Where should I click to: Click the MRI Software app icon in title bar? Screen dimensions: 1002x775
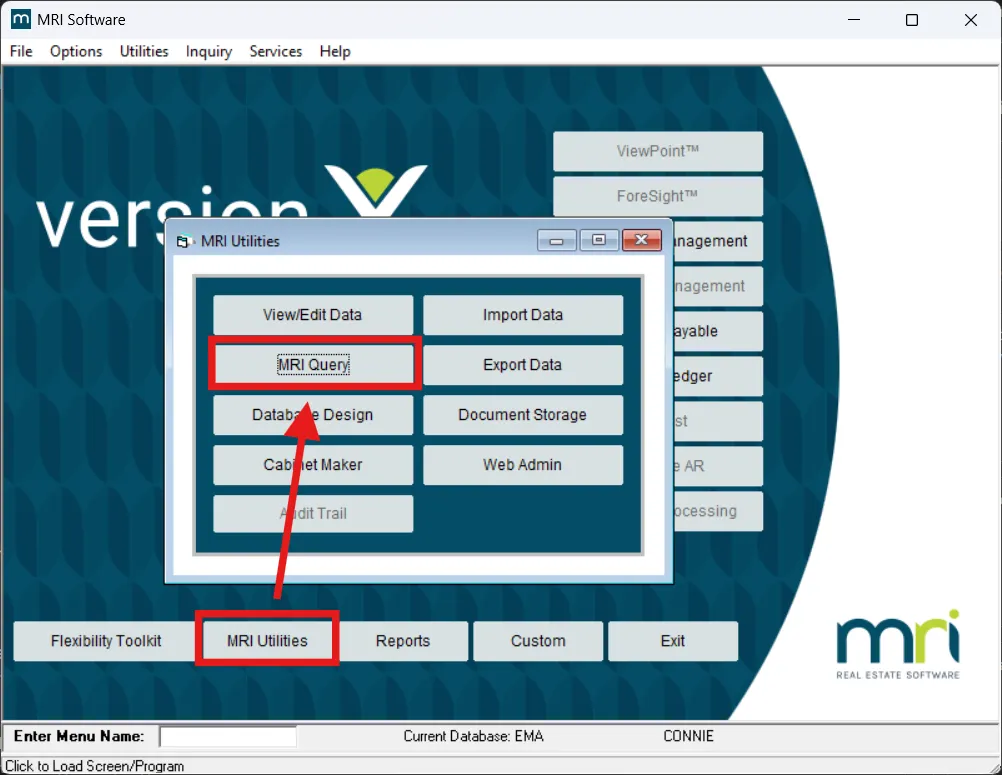click(20, 19)
